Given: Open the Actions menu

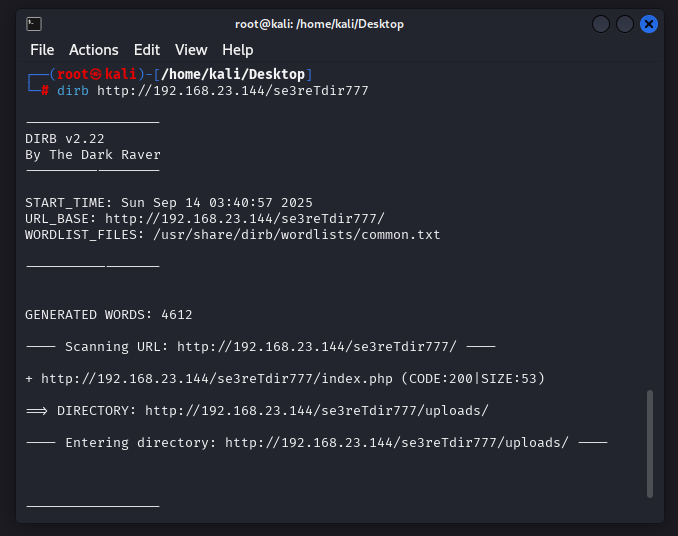Looking at the screenshot, I should 94,50.
